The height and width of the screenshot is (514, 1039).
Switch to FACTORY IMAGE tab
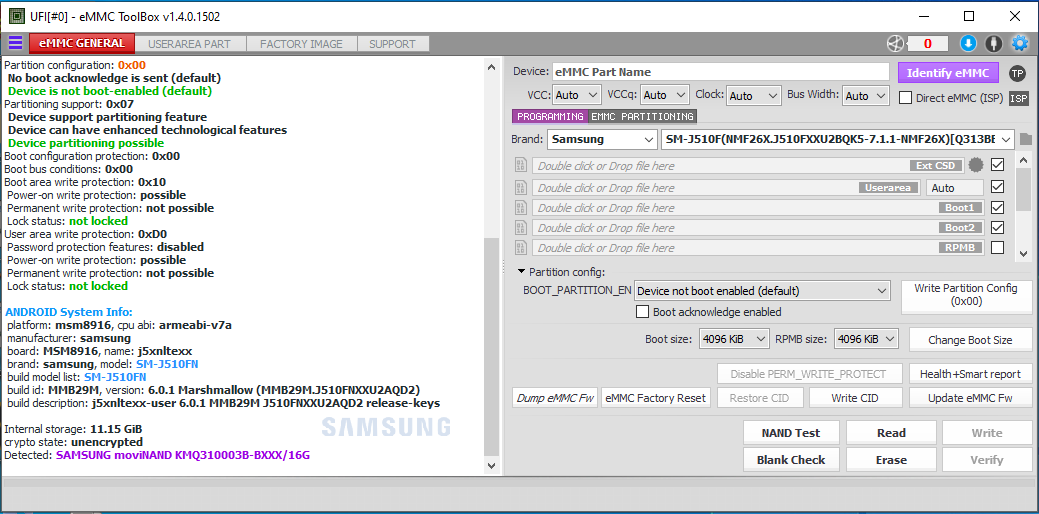coord(301,44)
